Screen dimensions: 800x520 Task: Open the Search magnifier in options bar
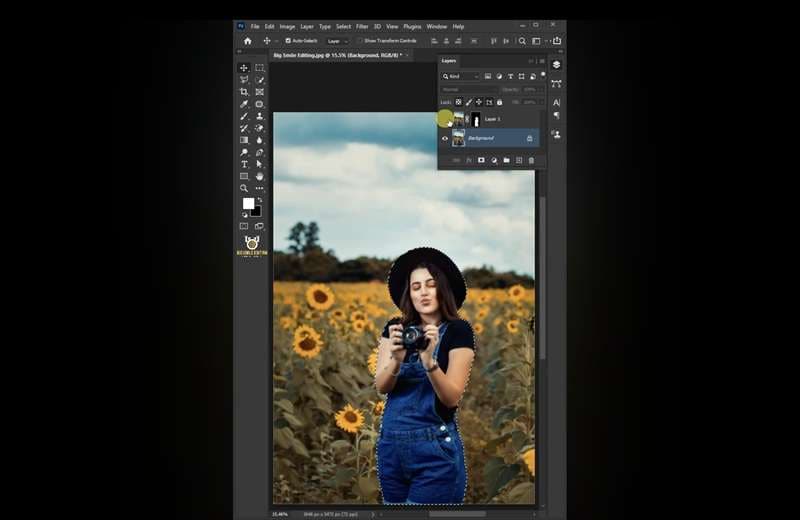pos(522,41)
